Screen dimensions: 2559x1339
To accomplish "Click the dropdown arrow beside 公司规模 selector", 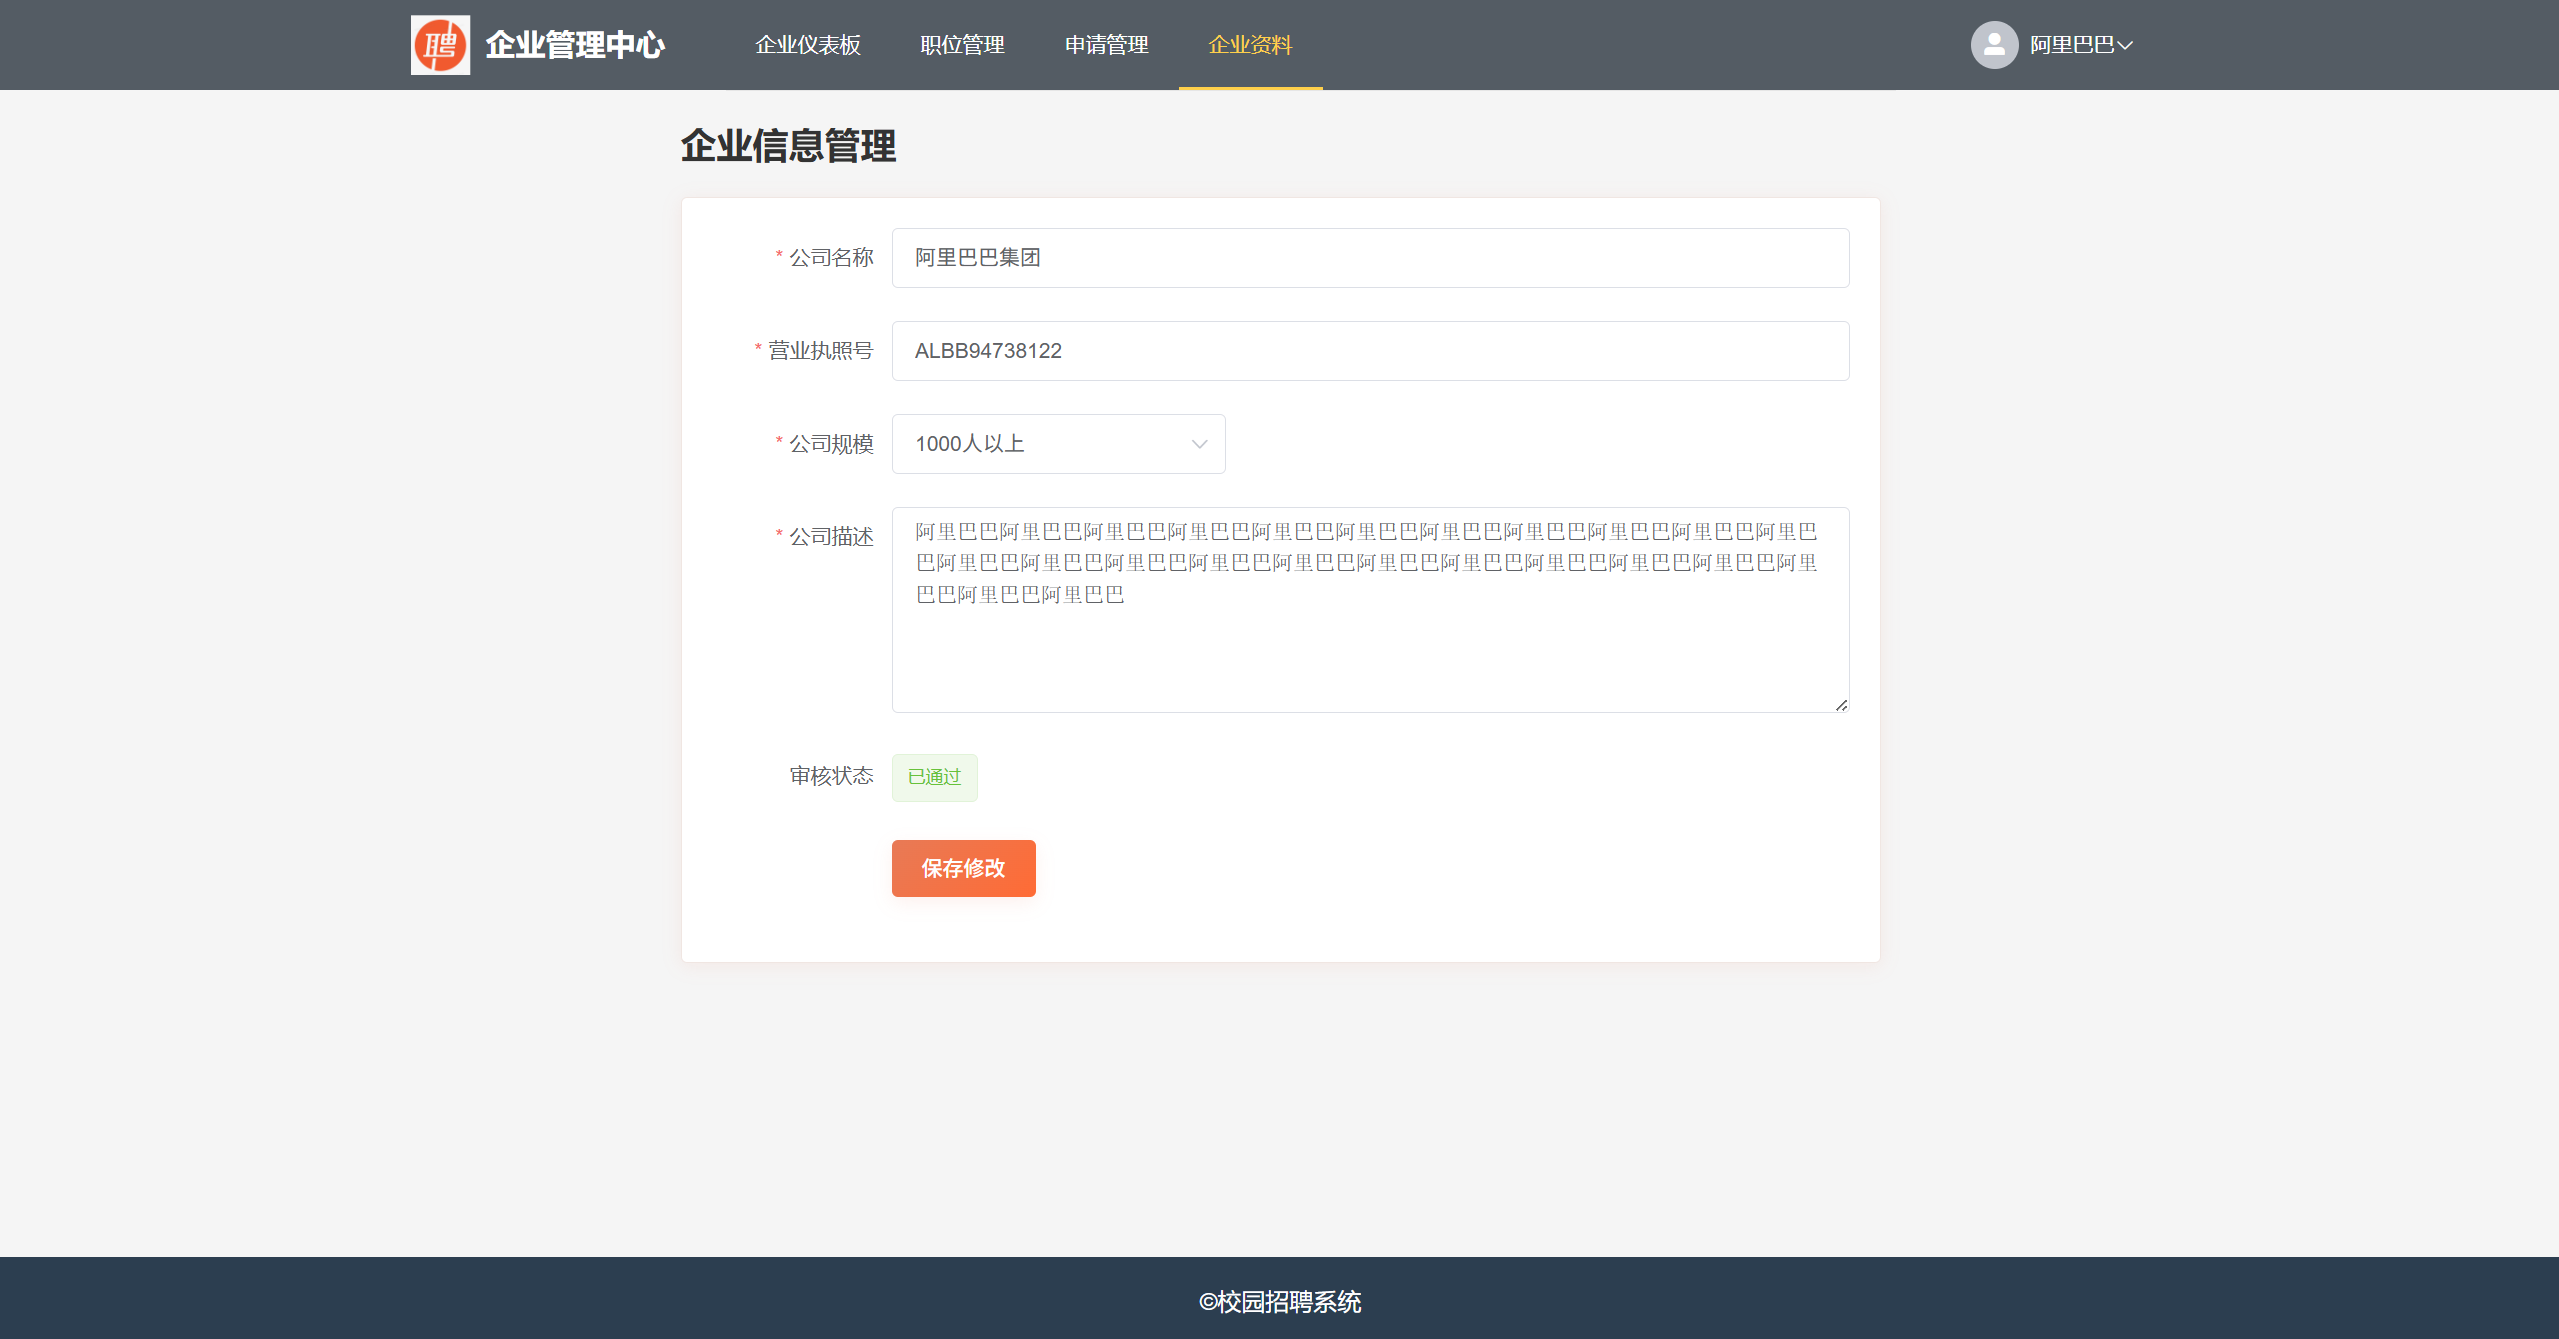I will click(x=1198, y=444).
